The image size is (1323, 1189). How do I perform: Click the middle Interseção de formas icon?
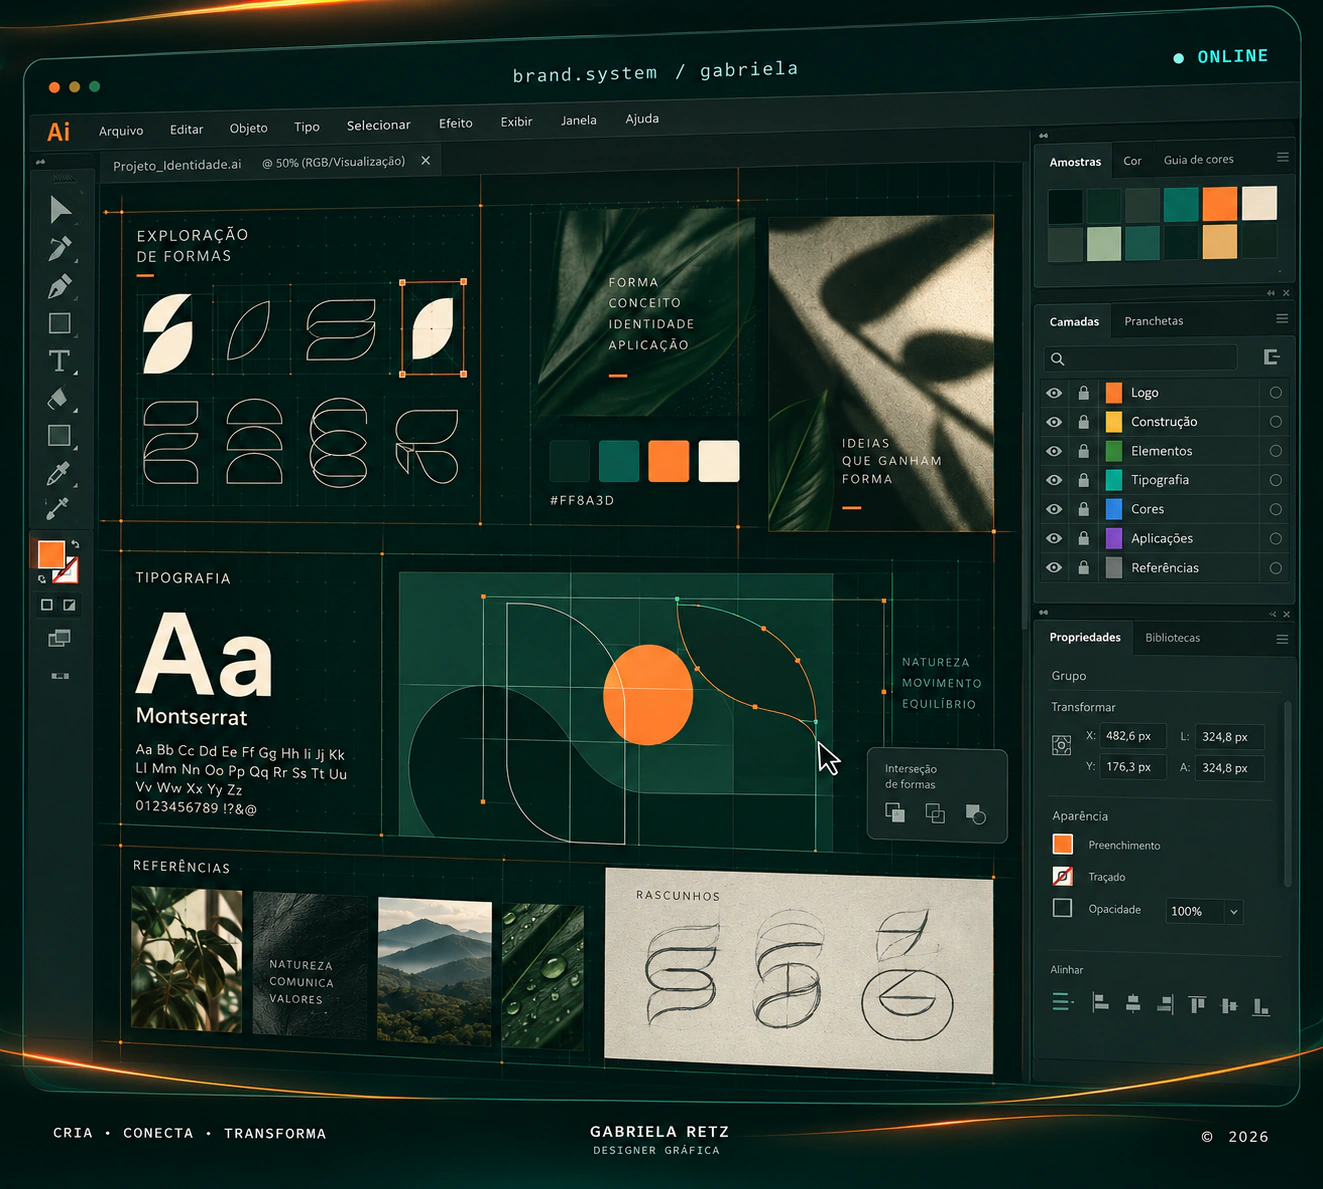click(935, 813)
